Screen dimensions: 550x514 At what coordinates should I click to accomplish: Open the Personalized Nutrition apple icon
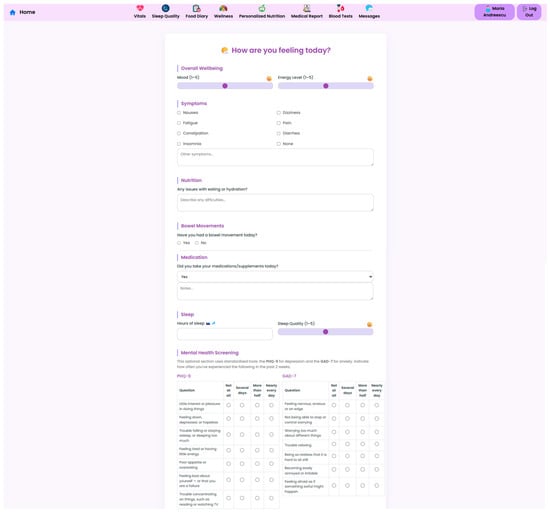coord(262,8)
